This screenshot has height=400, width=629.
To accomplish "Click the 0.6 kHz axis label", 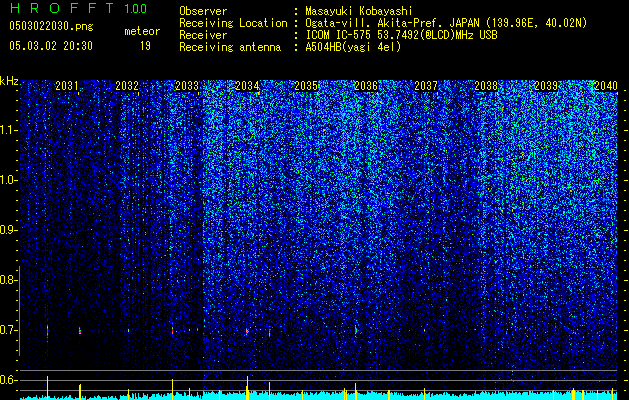I will tap(8, 380).
